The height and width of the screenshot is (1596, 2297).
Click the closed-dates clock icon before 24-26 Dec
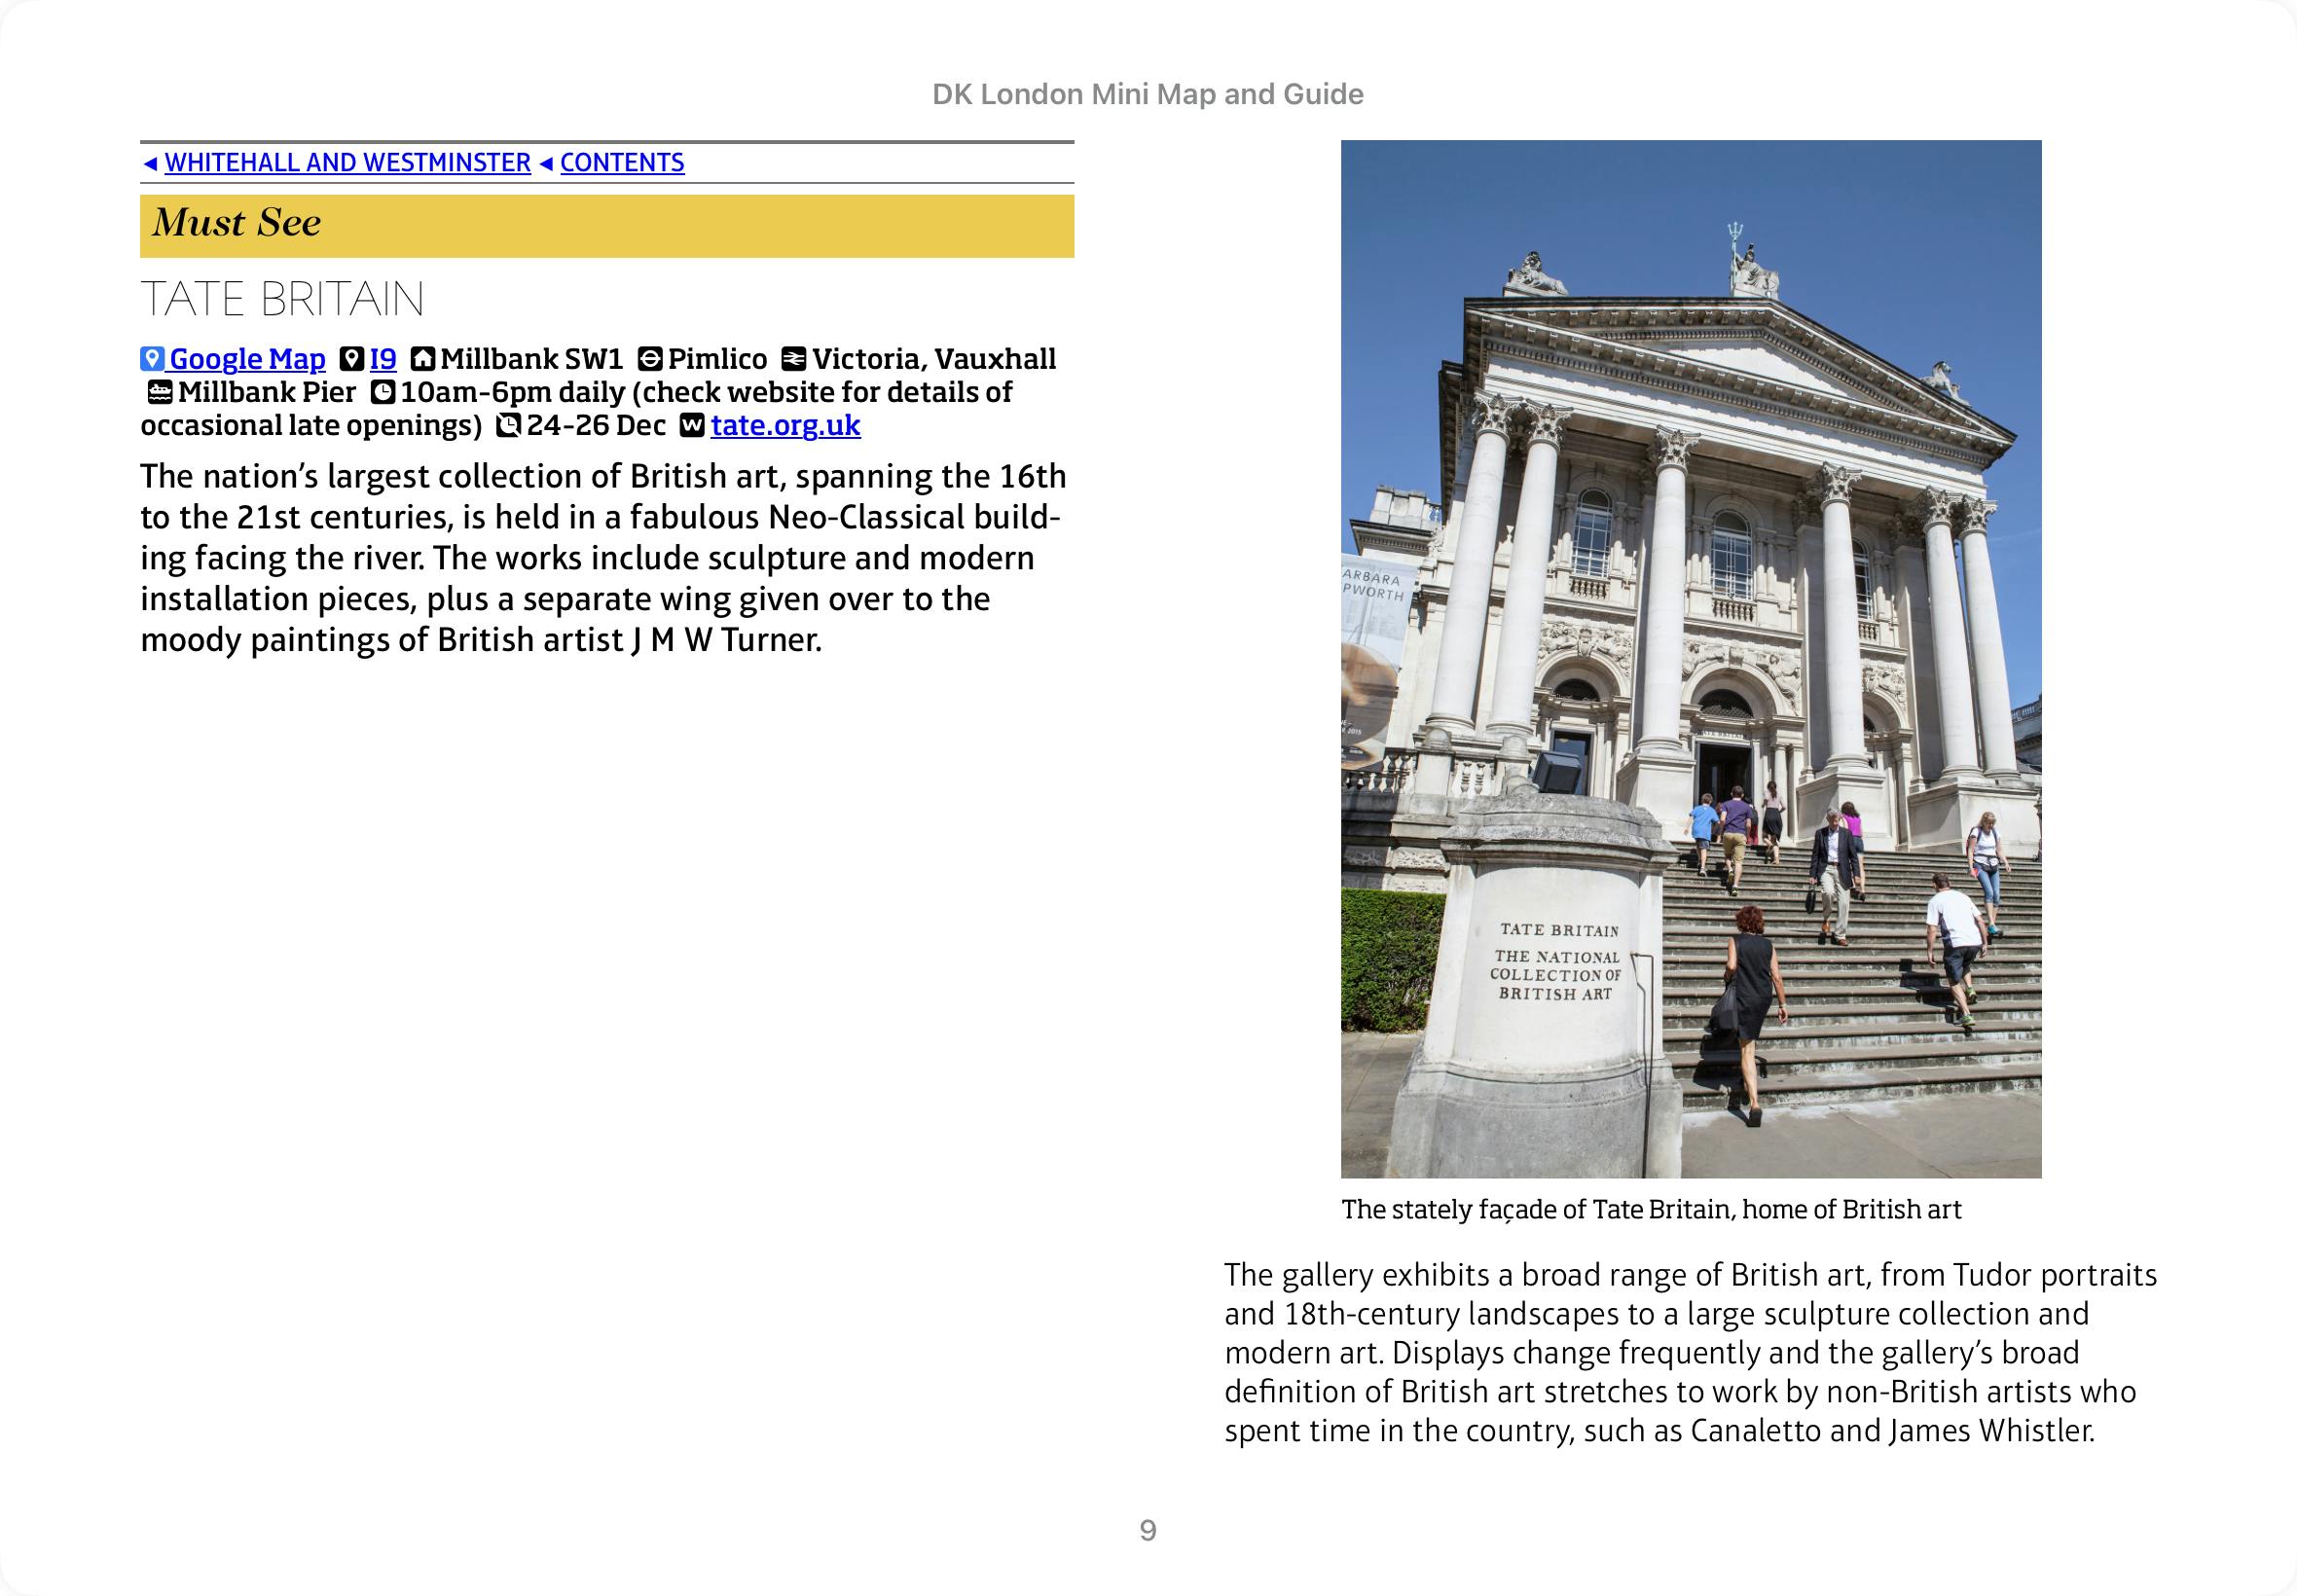(509, 426)
